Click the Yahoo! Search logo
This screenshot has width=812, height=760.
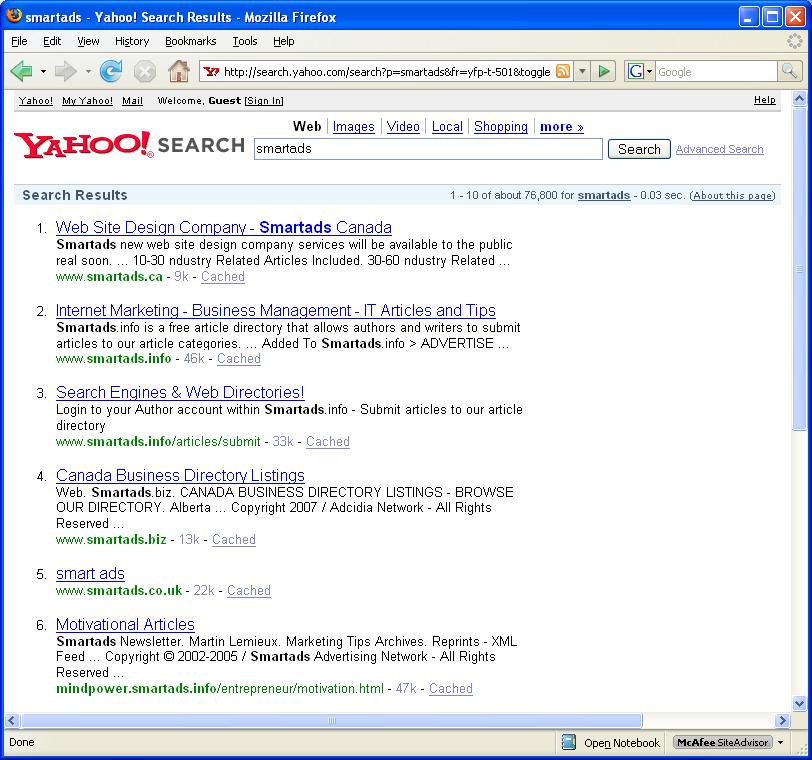click(129, 144)
